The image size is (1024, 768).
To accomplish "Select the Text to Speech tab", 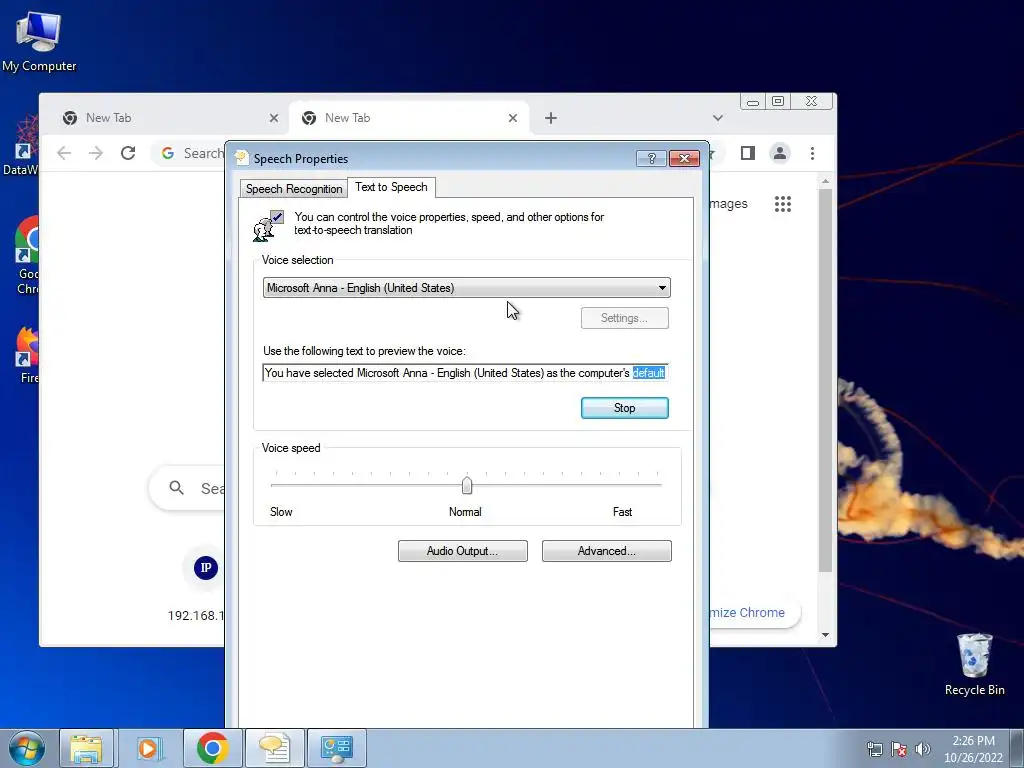I will (x=391, y=187).
